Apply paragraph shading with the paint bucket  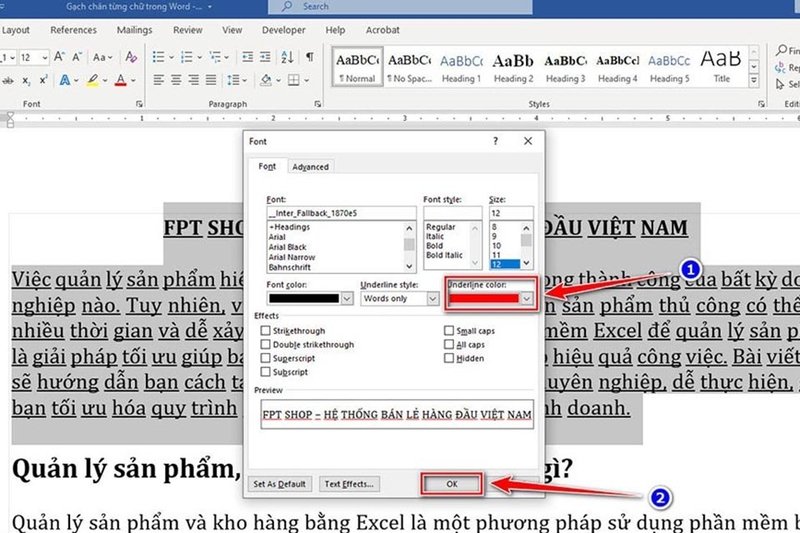[x=266, y=80]
